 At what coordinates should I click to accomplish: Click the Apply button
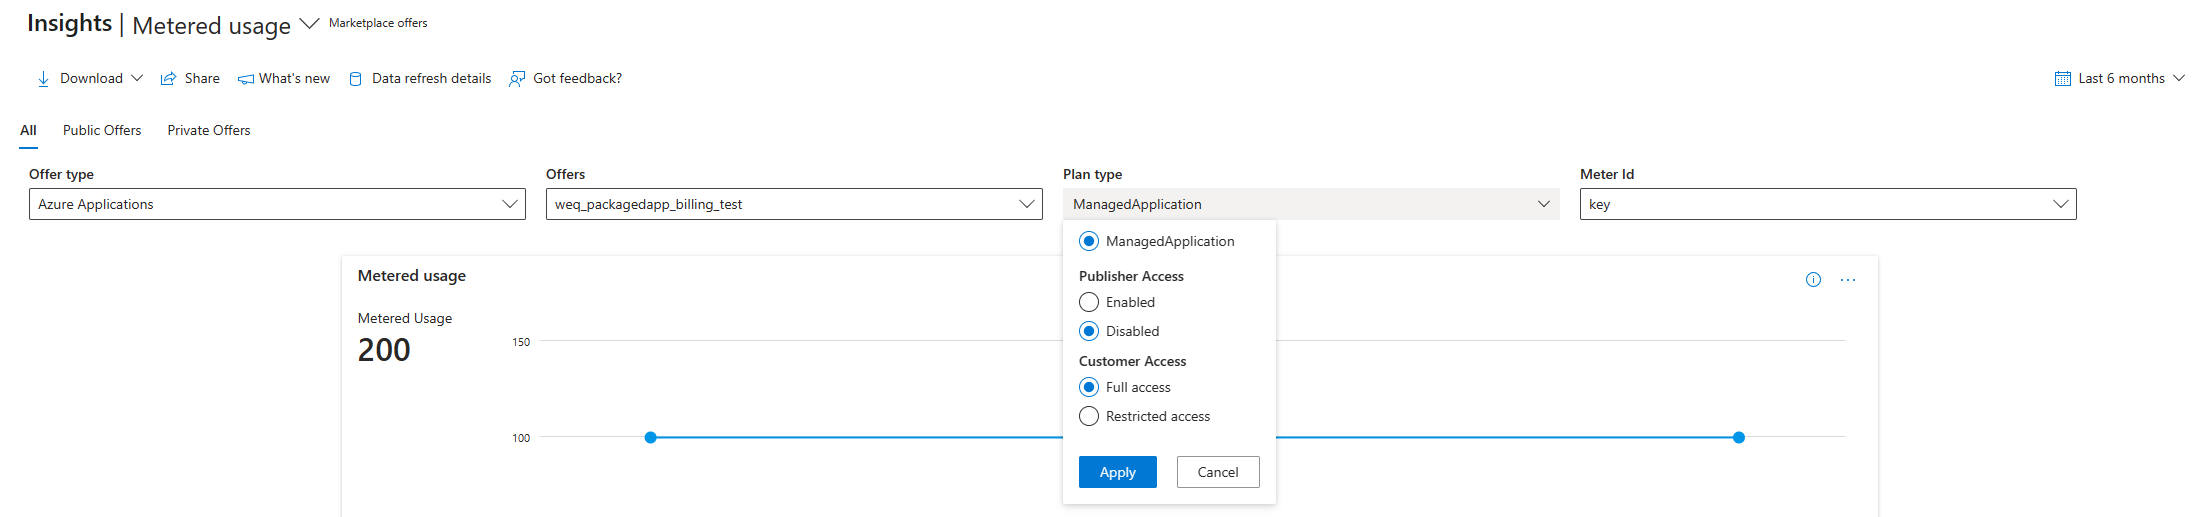click(x=1118, y=472)
